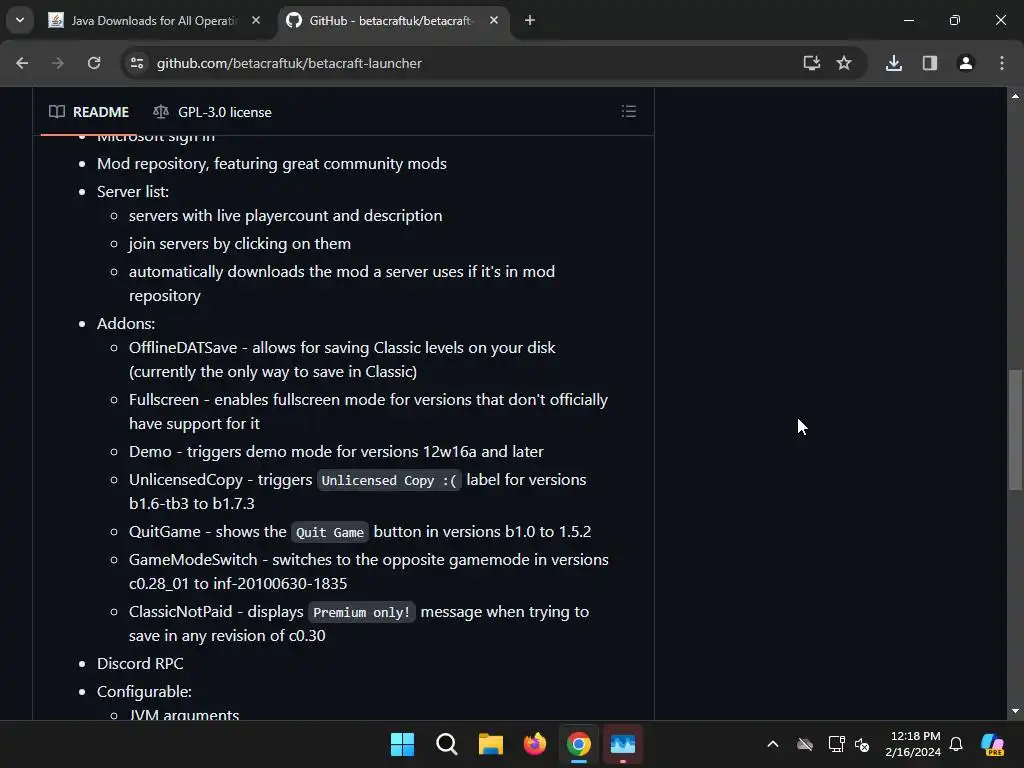The image size is (1024, 768).
Task: Click the install app icon in address bar
Action: tap(811, 63)
